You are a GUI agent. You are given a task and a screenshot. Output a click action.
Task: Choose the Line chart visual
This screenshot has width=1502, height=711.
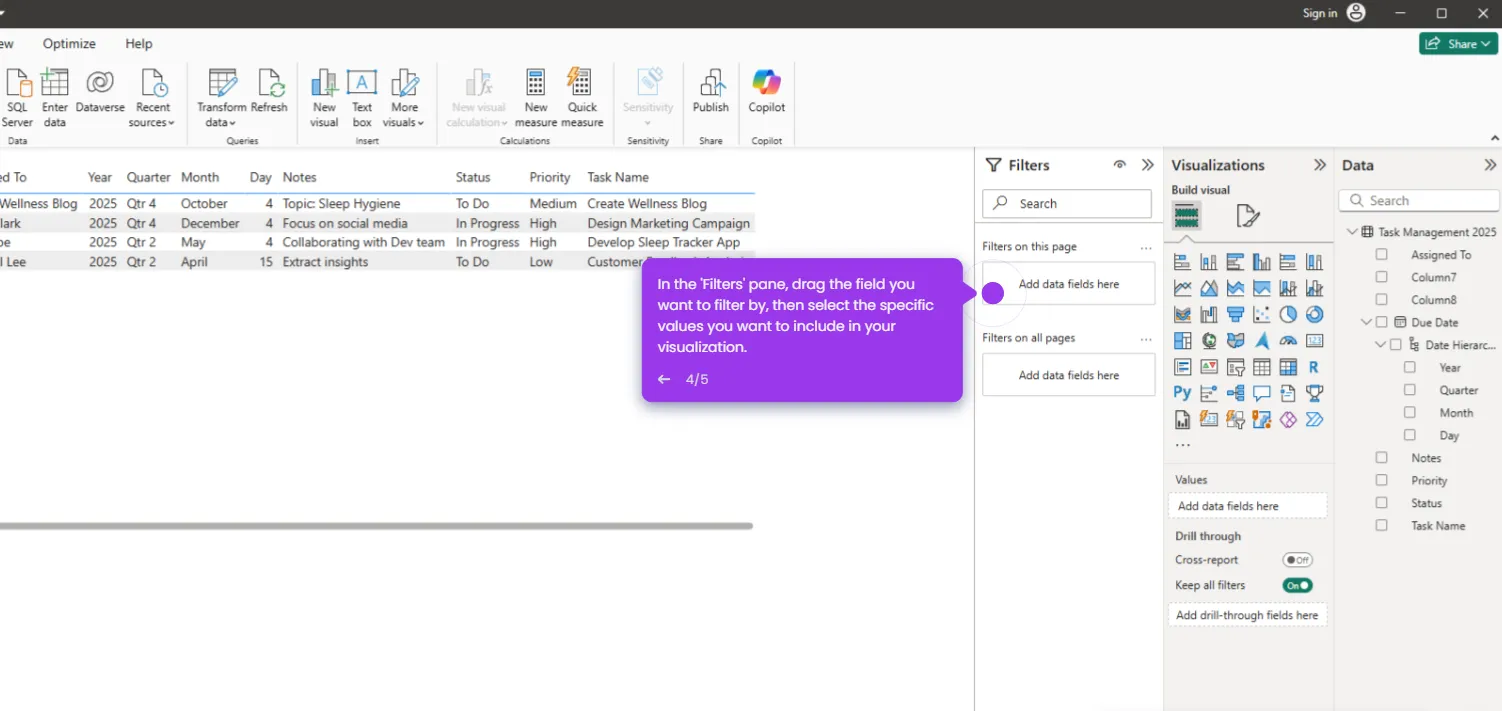(x=1183, y=288)
